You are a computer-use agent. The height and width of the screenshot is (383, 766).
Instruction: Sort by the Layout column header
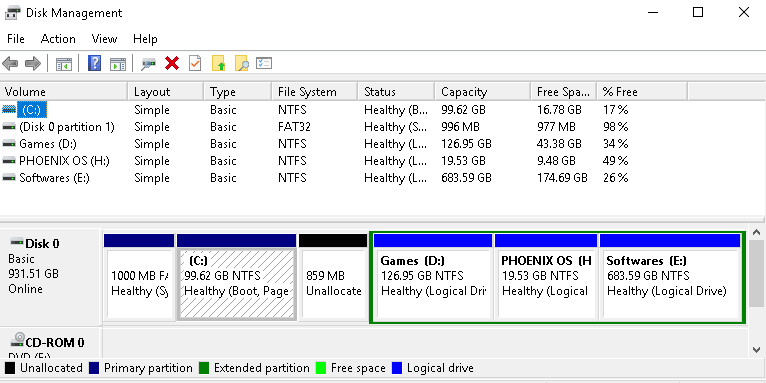(x=166, y=91)
